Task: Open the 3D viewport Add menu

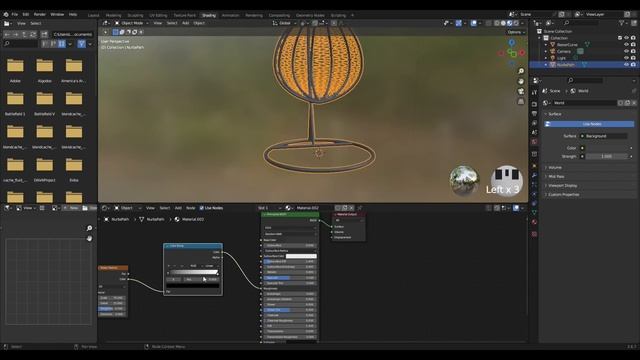Action: (186, 23)
